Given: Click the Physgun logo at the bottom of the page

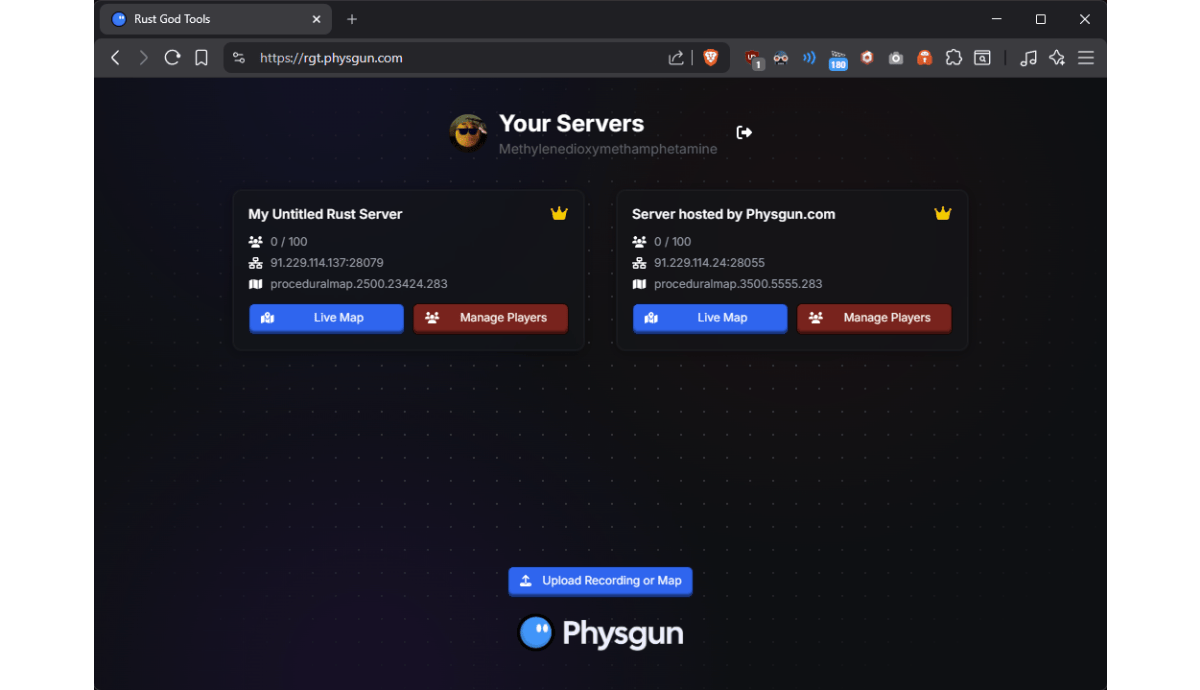Looking at the screenshot, I should tap(600, 633).
